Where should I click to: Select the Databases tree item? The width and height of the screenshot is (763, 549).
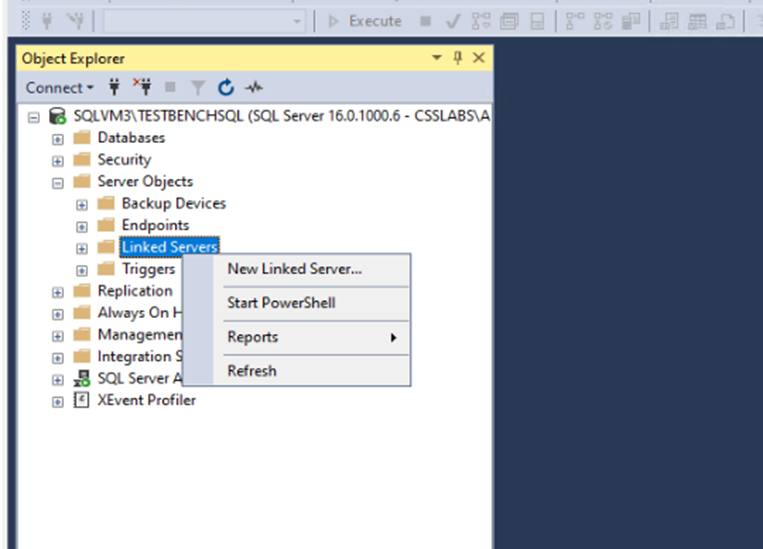[x=131, y=138]
